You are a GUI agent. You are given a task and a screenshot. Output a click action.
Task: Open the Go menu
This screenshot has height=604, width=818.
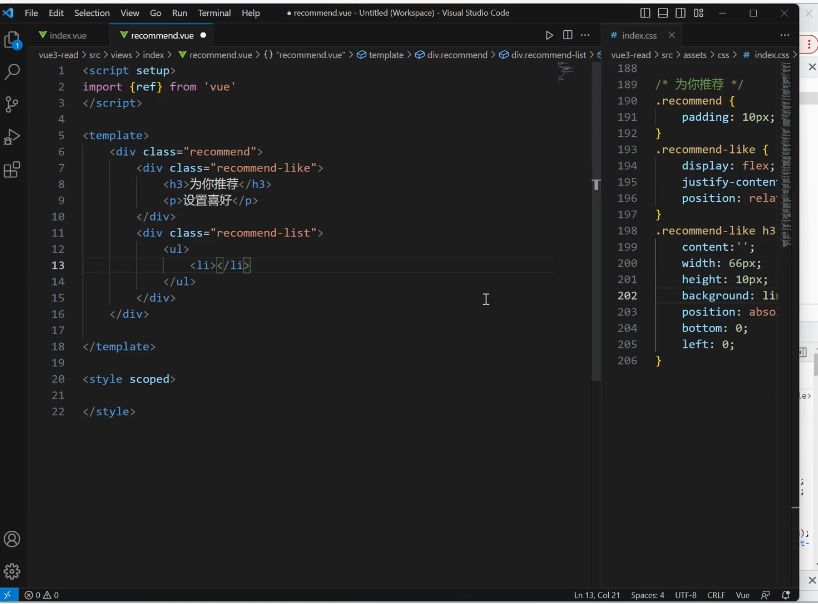pos(155,13)
